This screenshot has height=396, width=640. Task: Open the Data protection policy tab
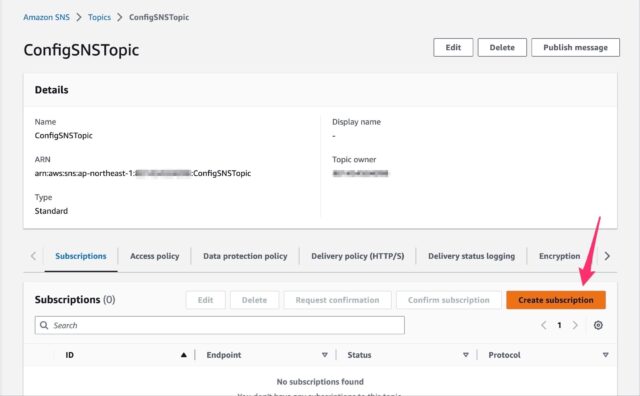(245, 256)
